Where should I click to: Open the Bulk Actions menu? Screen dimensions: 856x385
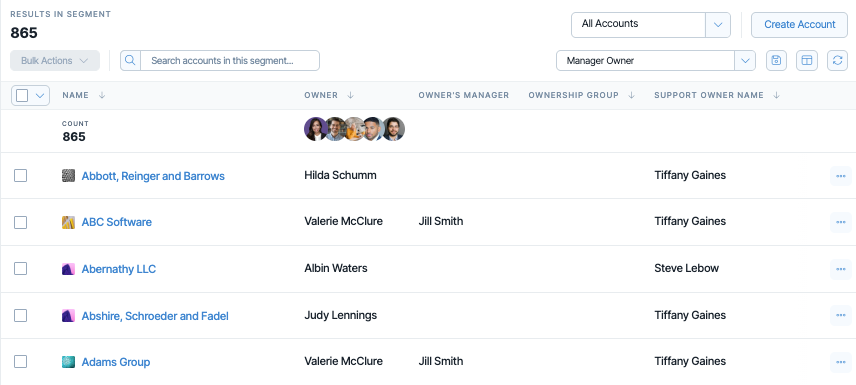coord(55,61)
